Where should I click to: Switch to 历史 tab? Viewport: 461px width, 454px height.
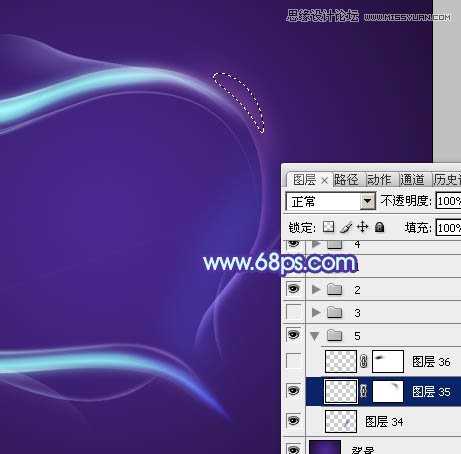pyautogui.click(x=447, y=180)
